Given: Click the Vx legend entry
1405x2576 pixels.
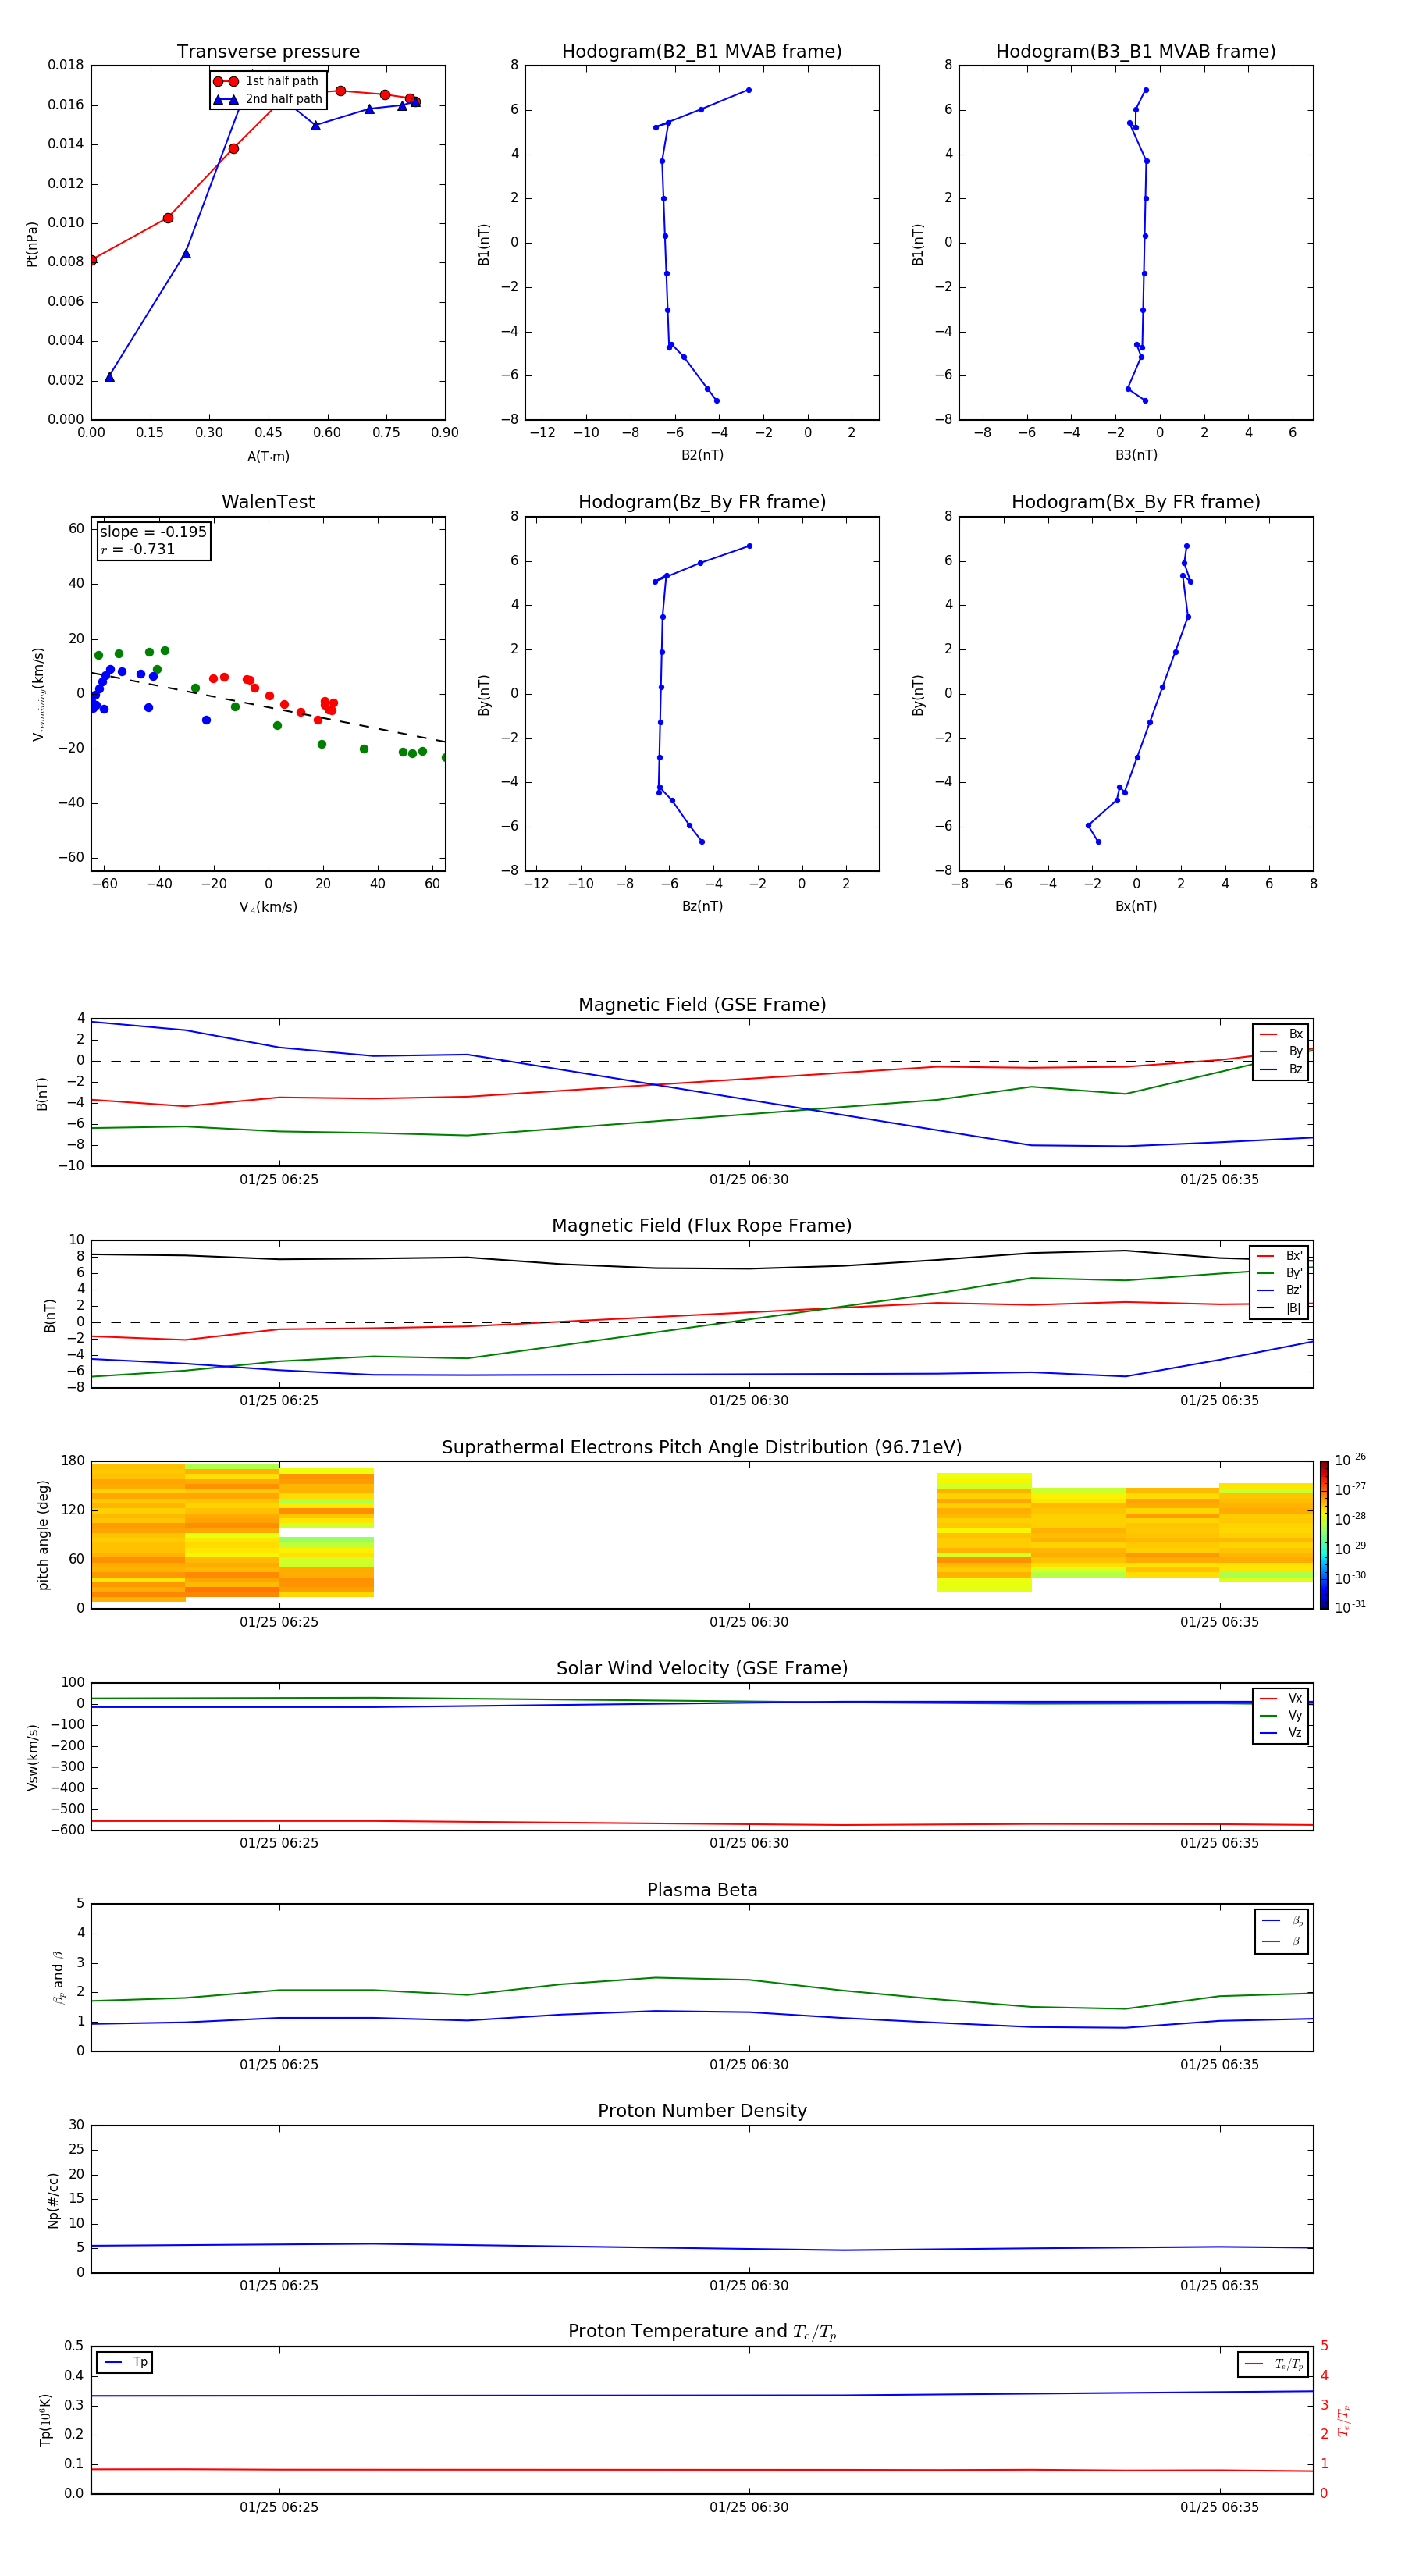Looking at the screenshot, I should (1281, 1698).
